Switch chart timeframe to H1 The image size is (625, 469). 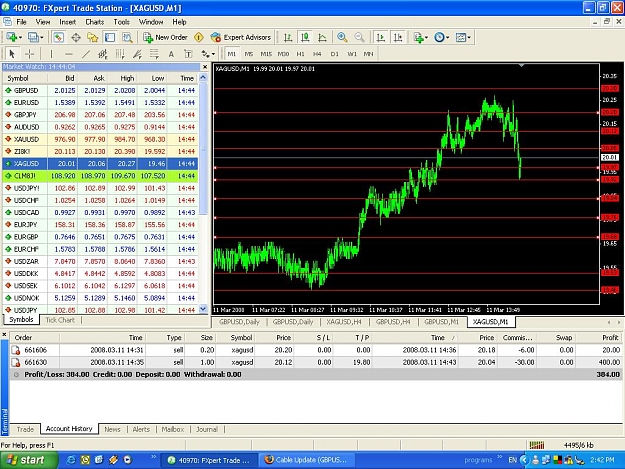pos(300,54)
